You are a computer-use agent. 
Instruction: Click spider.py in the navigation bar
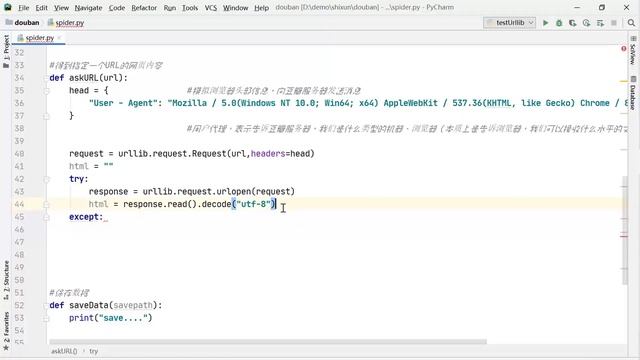coord(66,23)
